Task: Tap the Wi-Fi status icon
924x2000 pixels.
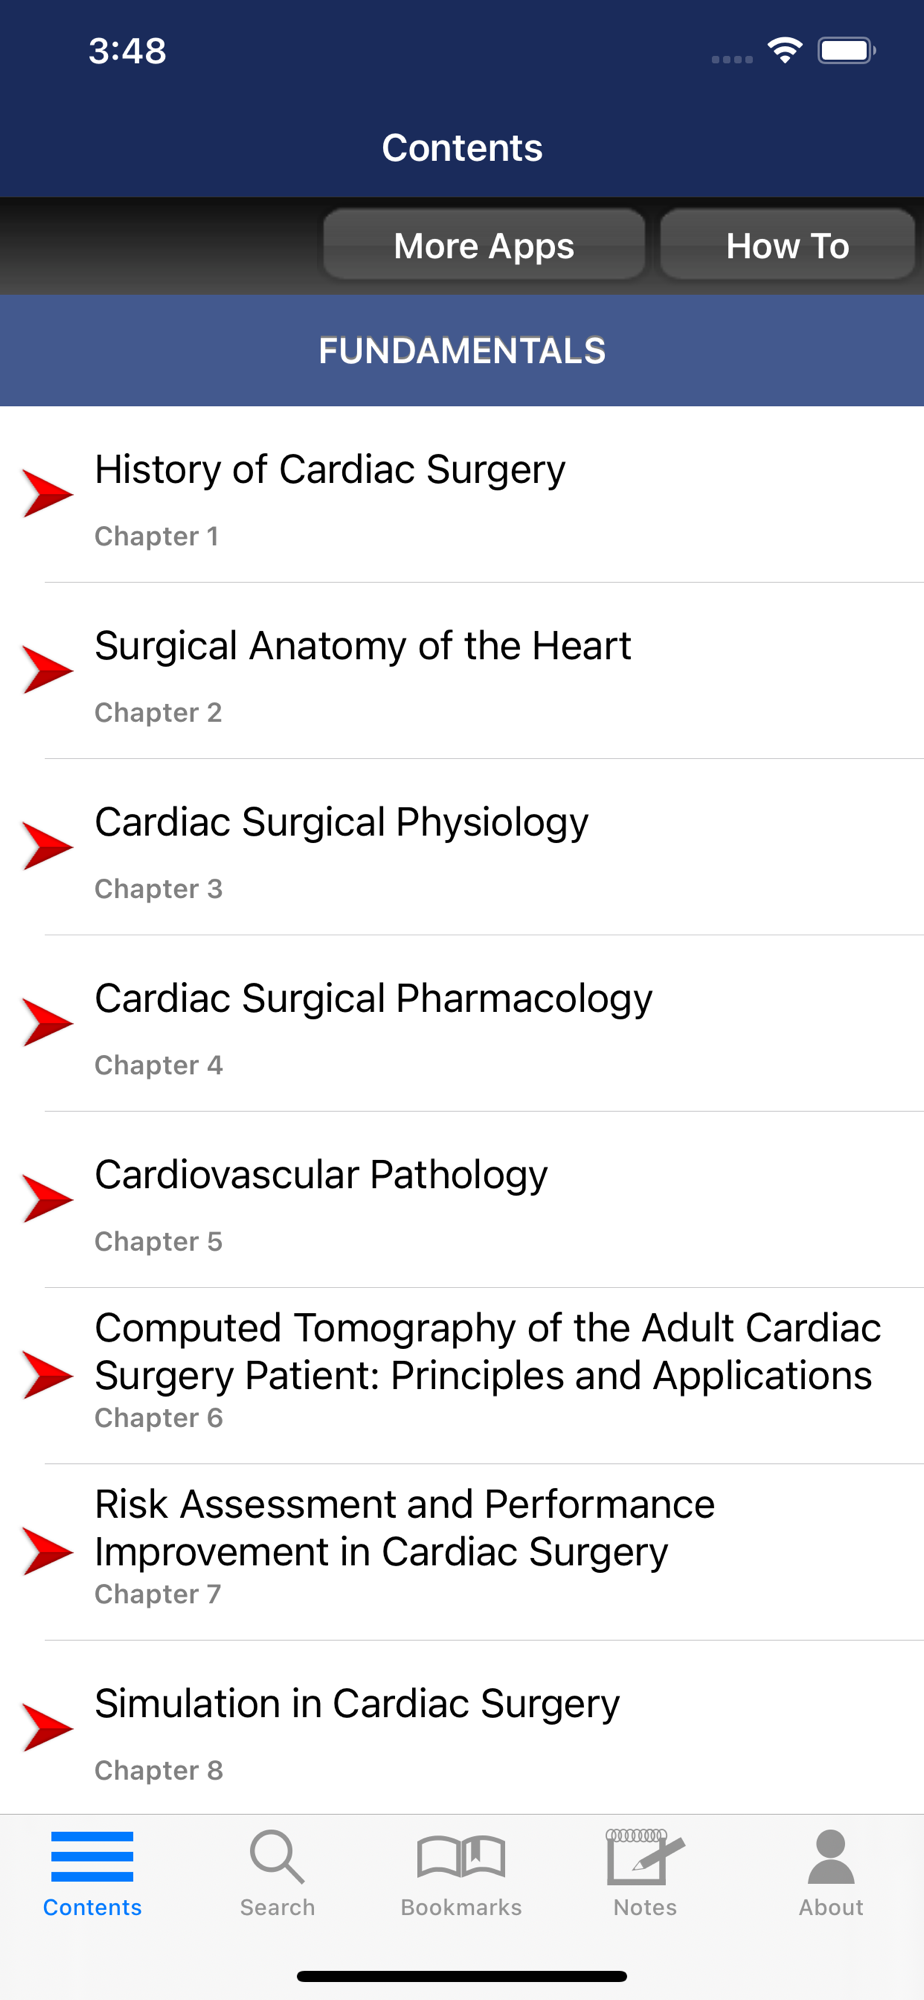Action: pos(785,50)
